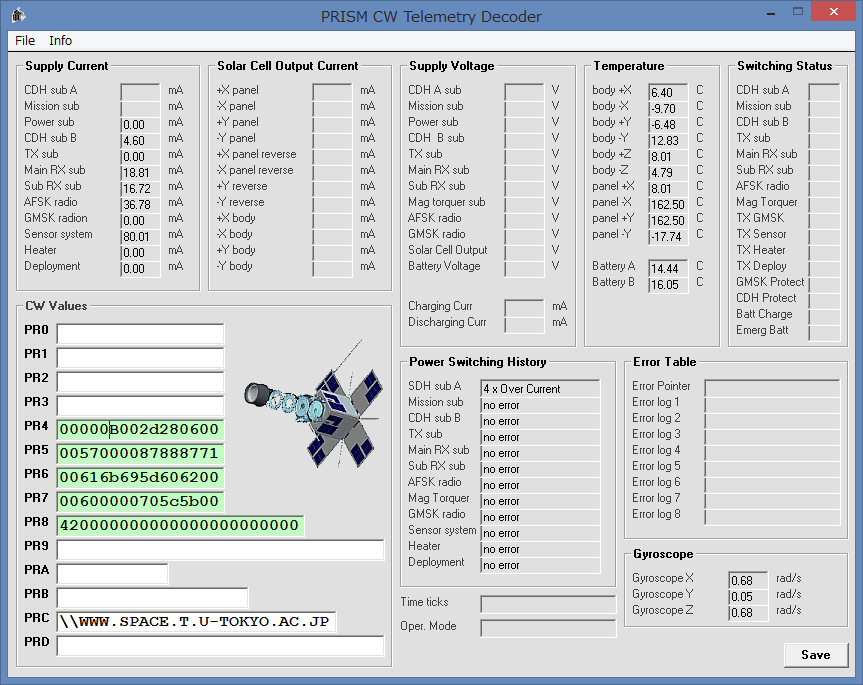Viewport: 863px width, 685px height.
Task: Click CDH sub A switching status field
Action: [824, 92]
